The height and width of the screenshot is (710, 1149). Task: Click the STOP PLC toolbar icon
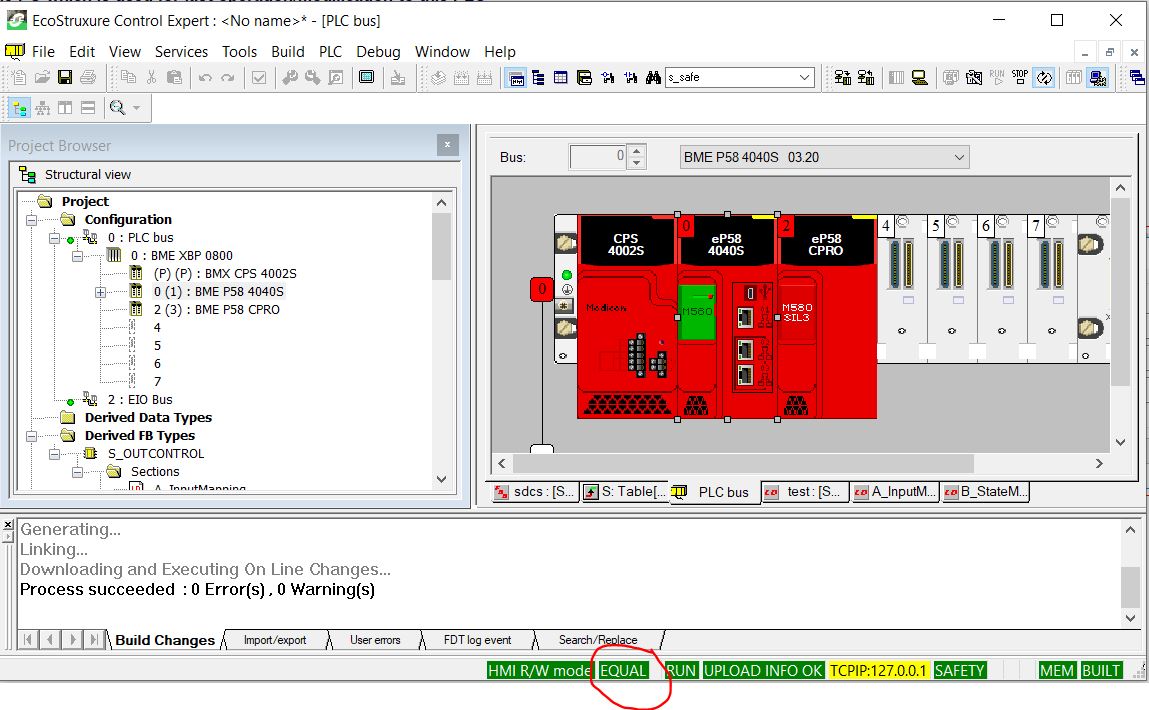1020,77
